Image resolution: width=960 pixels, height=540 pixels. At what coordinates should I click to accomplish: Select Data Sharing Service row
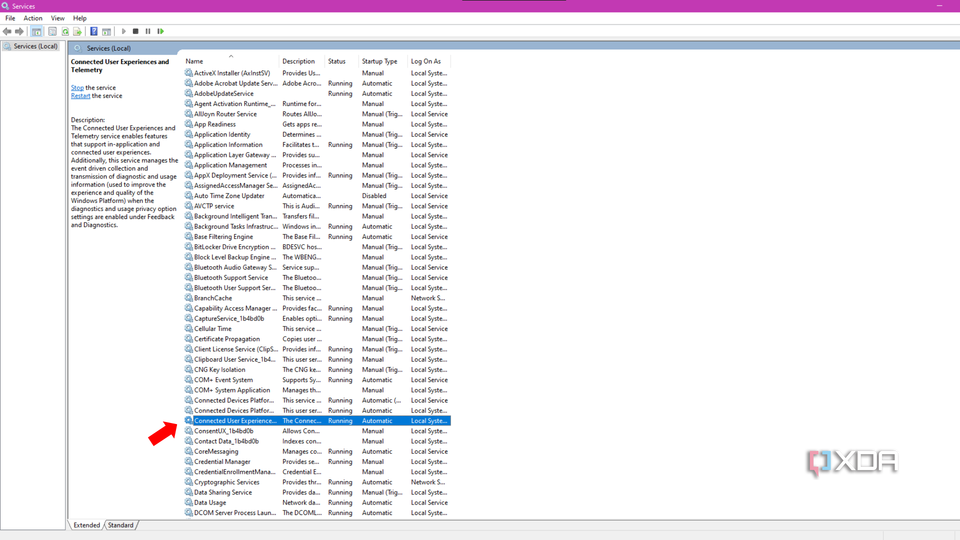coord(317,492)
